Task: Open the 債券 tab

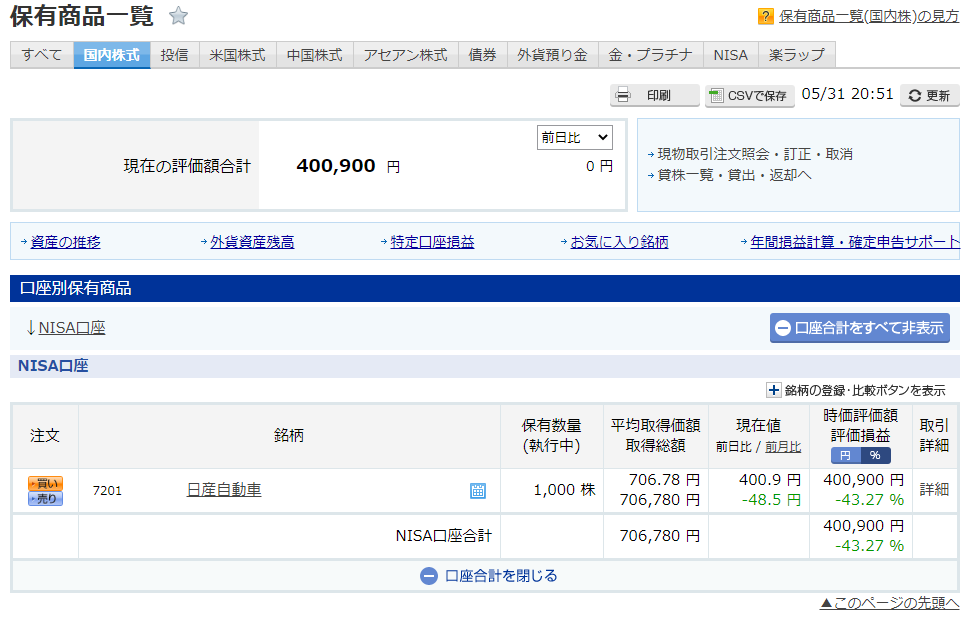Action: tap(483, 55)
